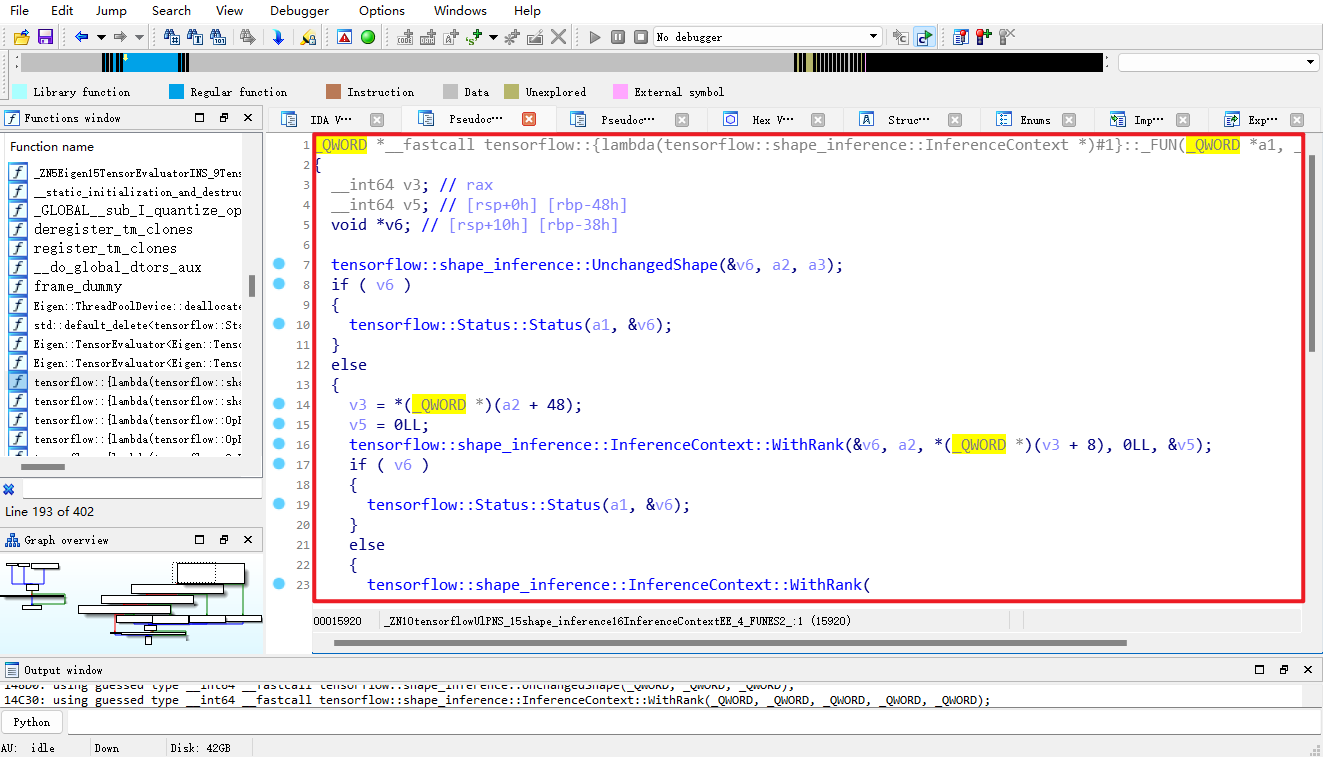Viewport: 1323px width, 757px height.
Task: Pause the debugger process
Action: [x=617, y=37]
